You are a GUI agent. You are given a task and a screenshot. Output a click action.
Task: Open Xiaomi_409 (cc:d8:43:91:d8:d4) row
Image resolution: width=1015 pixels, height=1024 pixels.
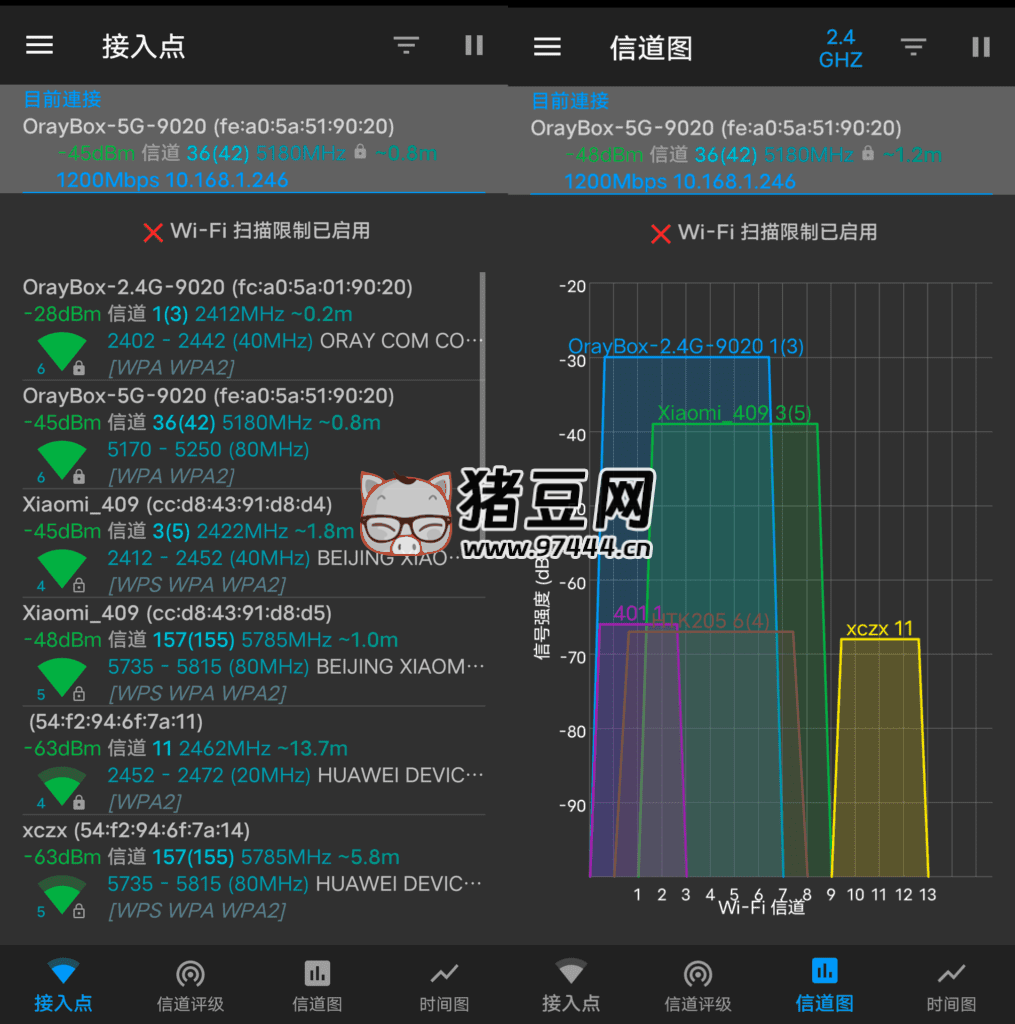point(253,543)
